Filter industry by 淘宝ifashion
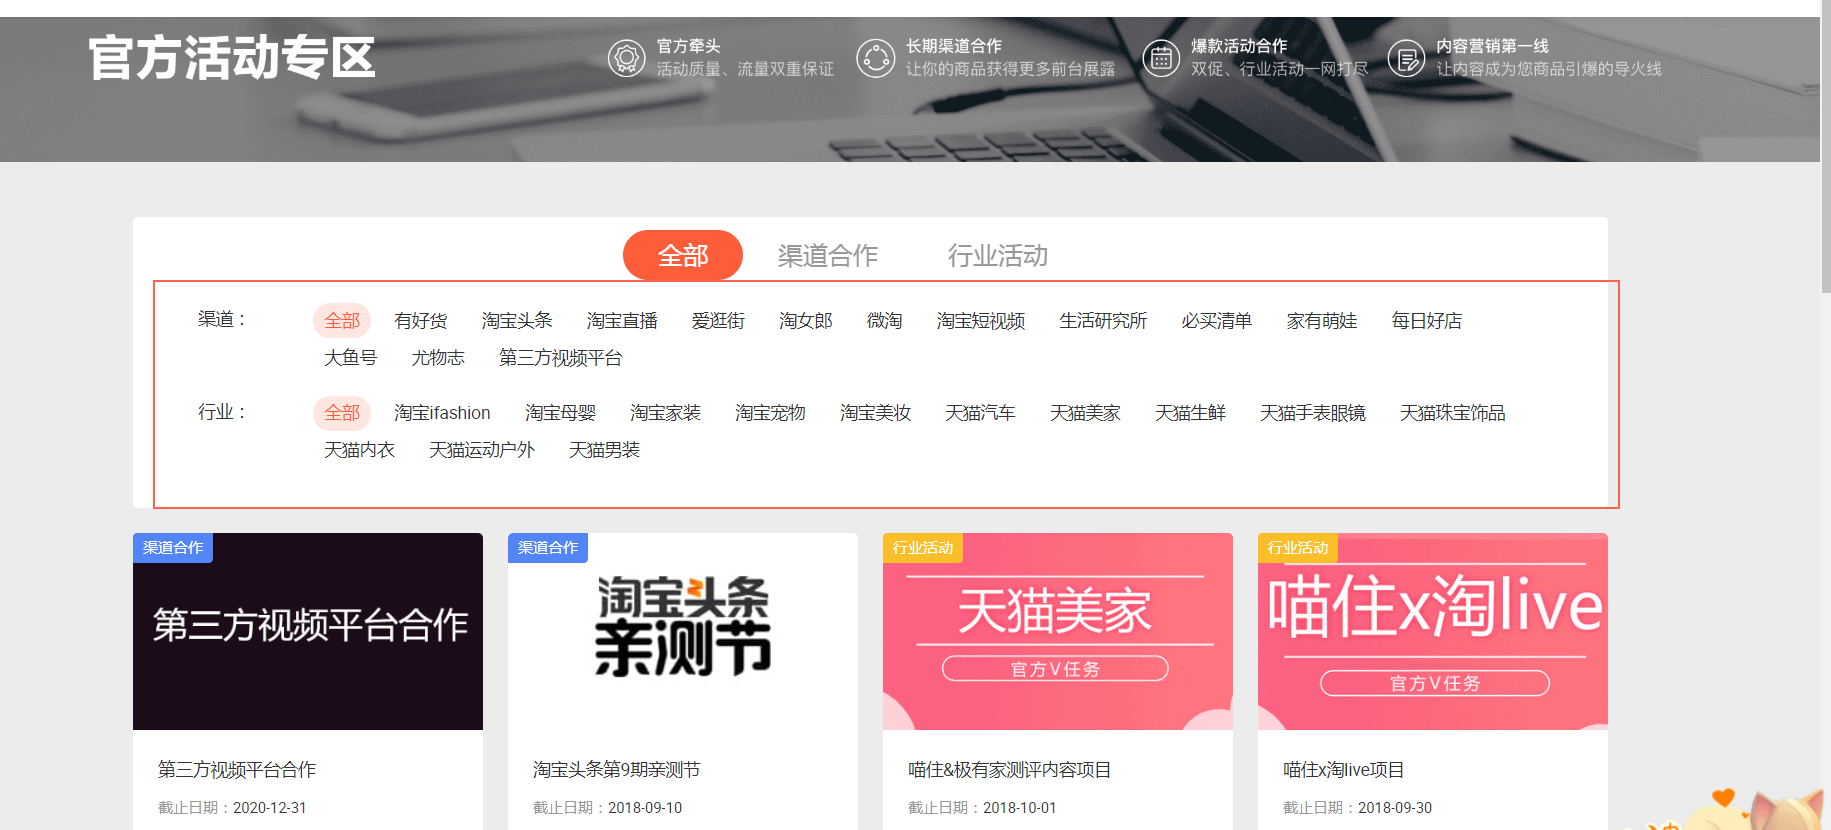The height and width of the screenshot is (830, 1831). coord(442,413)
